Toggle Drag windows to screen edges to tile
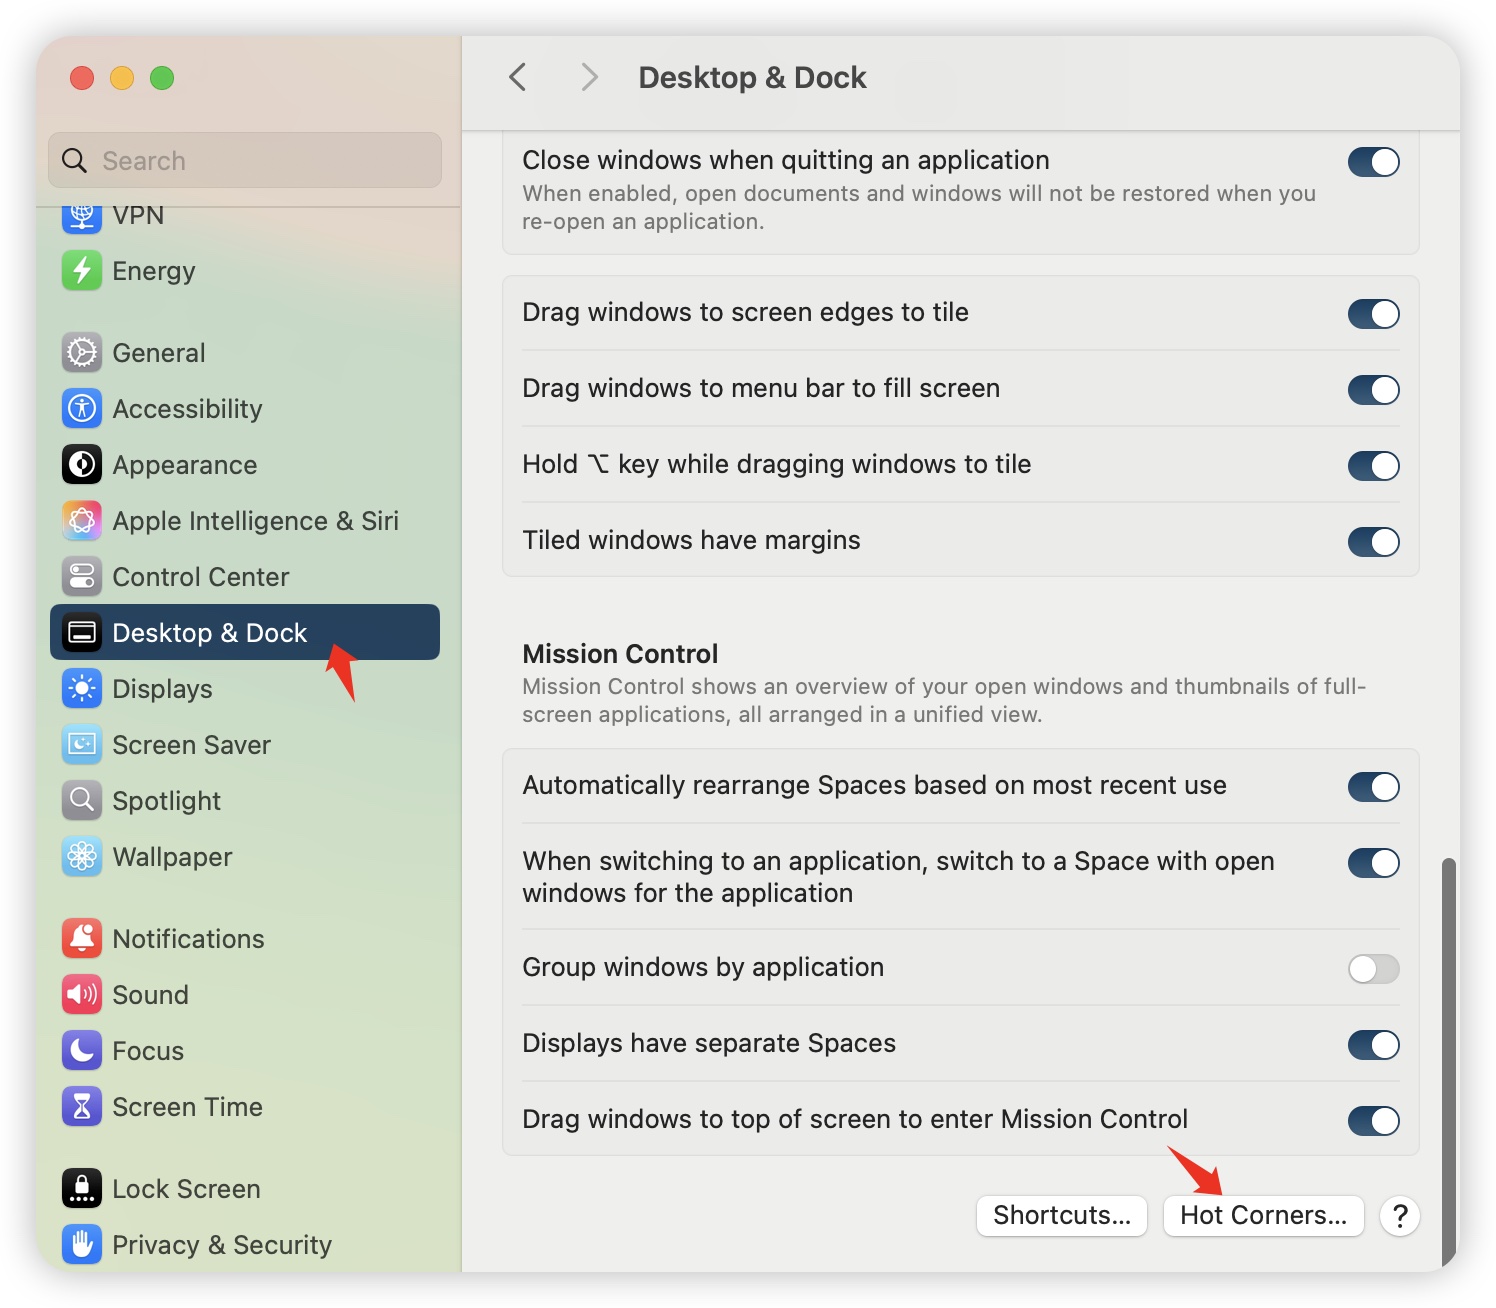This screenshot has height=1308, width=1496. coord(1374,314)
